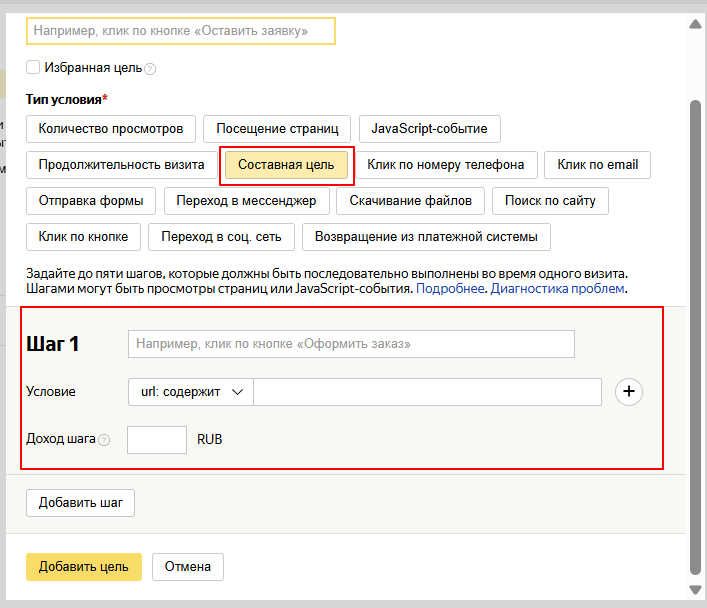Select Количество просмотров condition type

111,129
